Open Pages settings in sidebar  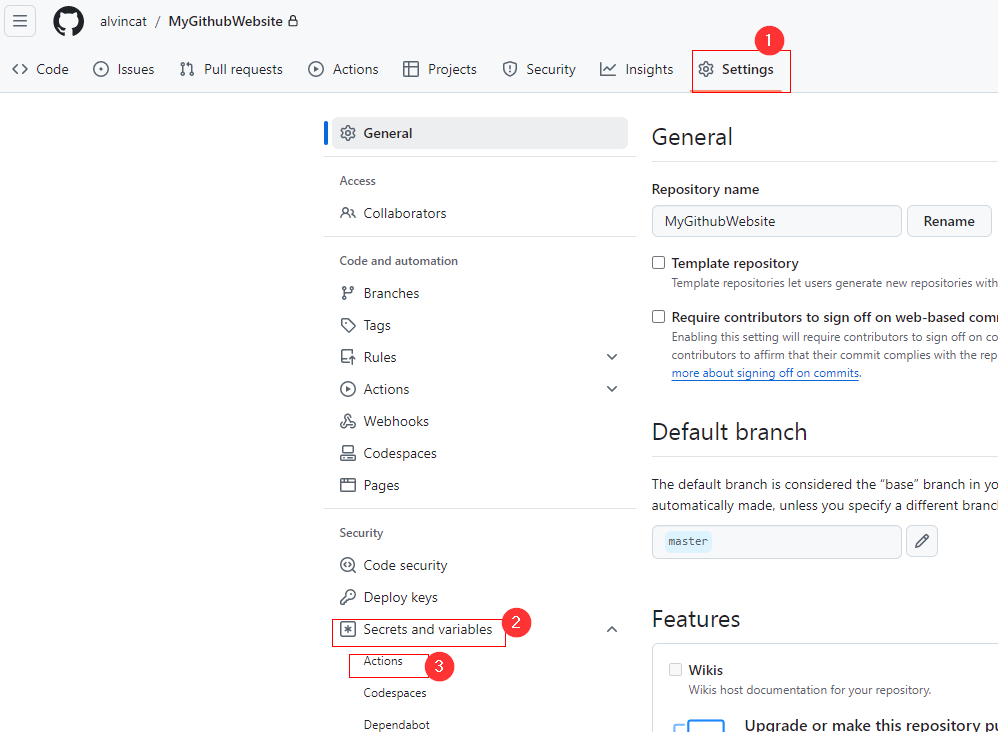click(x=381, y=485)
